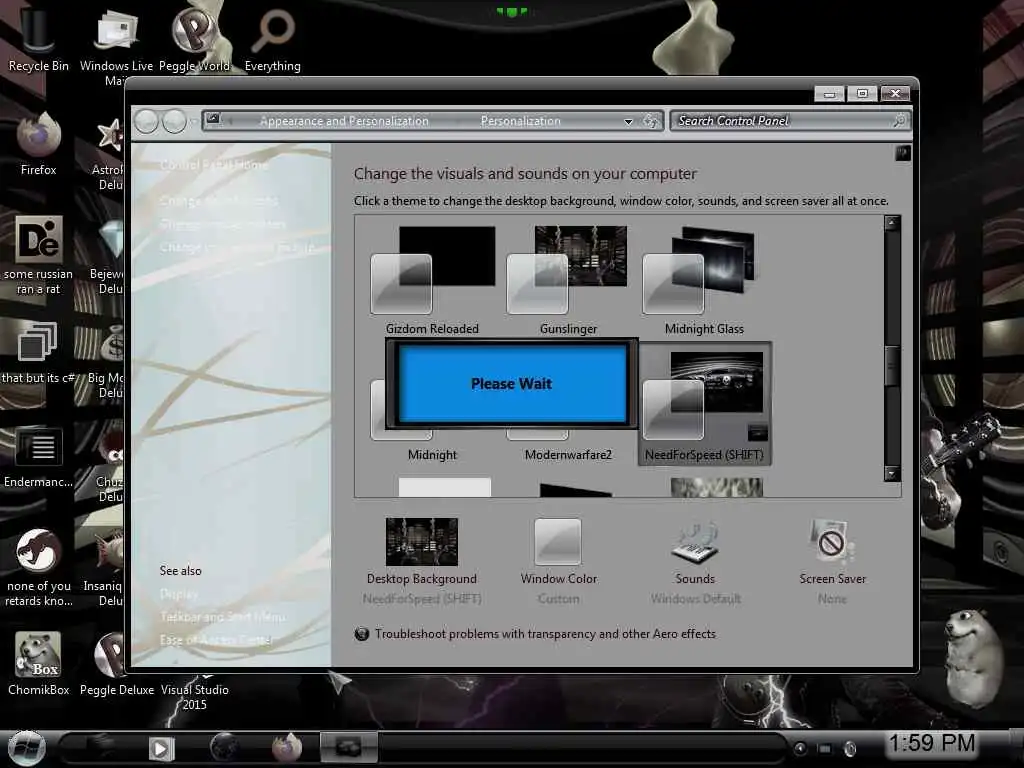The image size is (1024, 768).
Task: Open Screen Saver settings icon
Action: 831,542
